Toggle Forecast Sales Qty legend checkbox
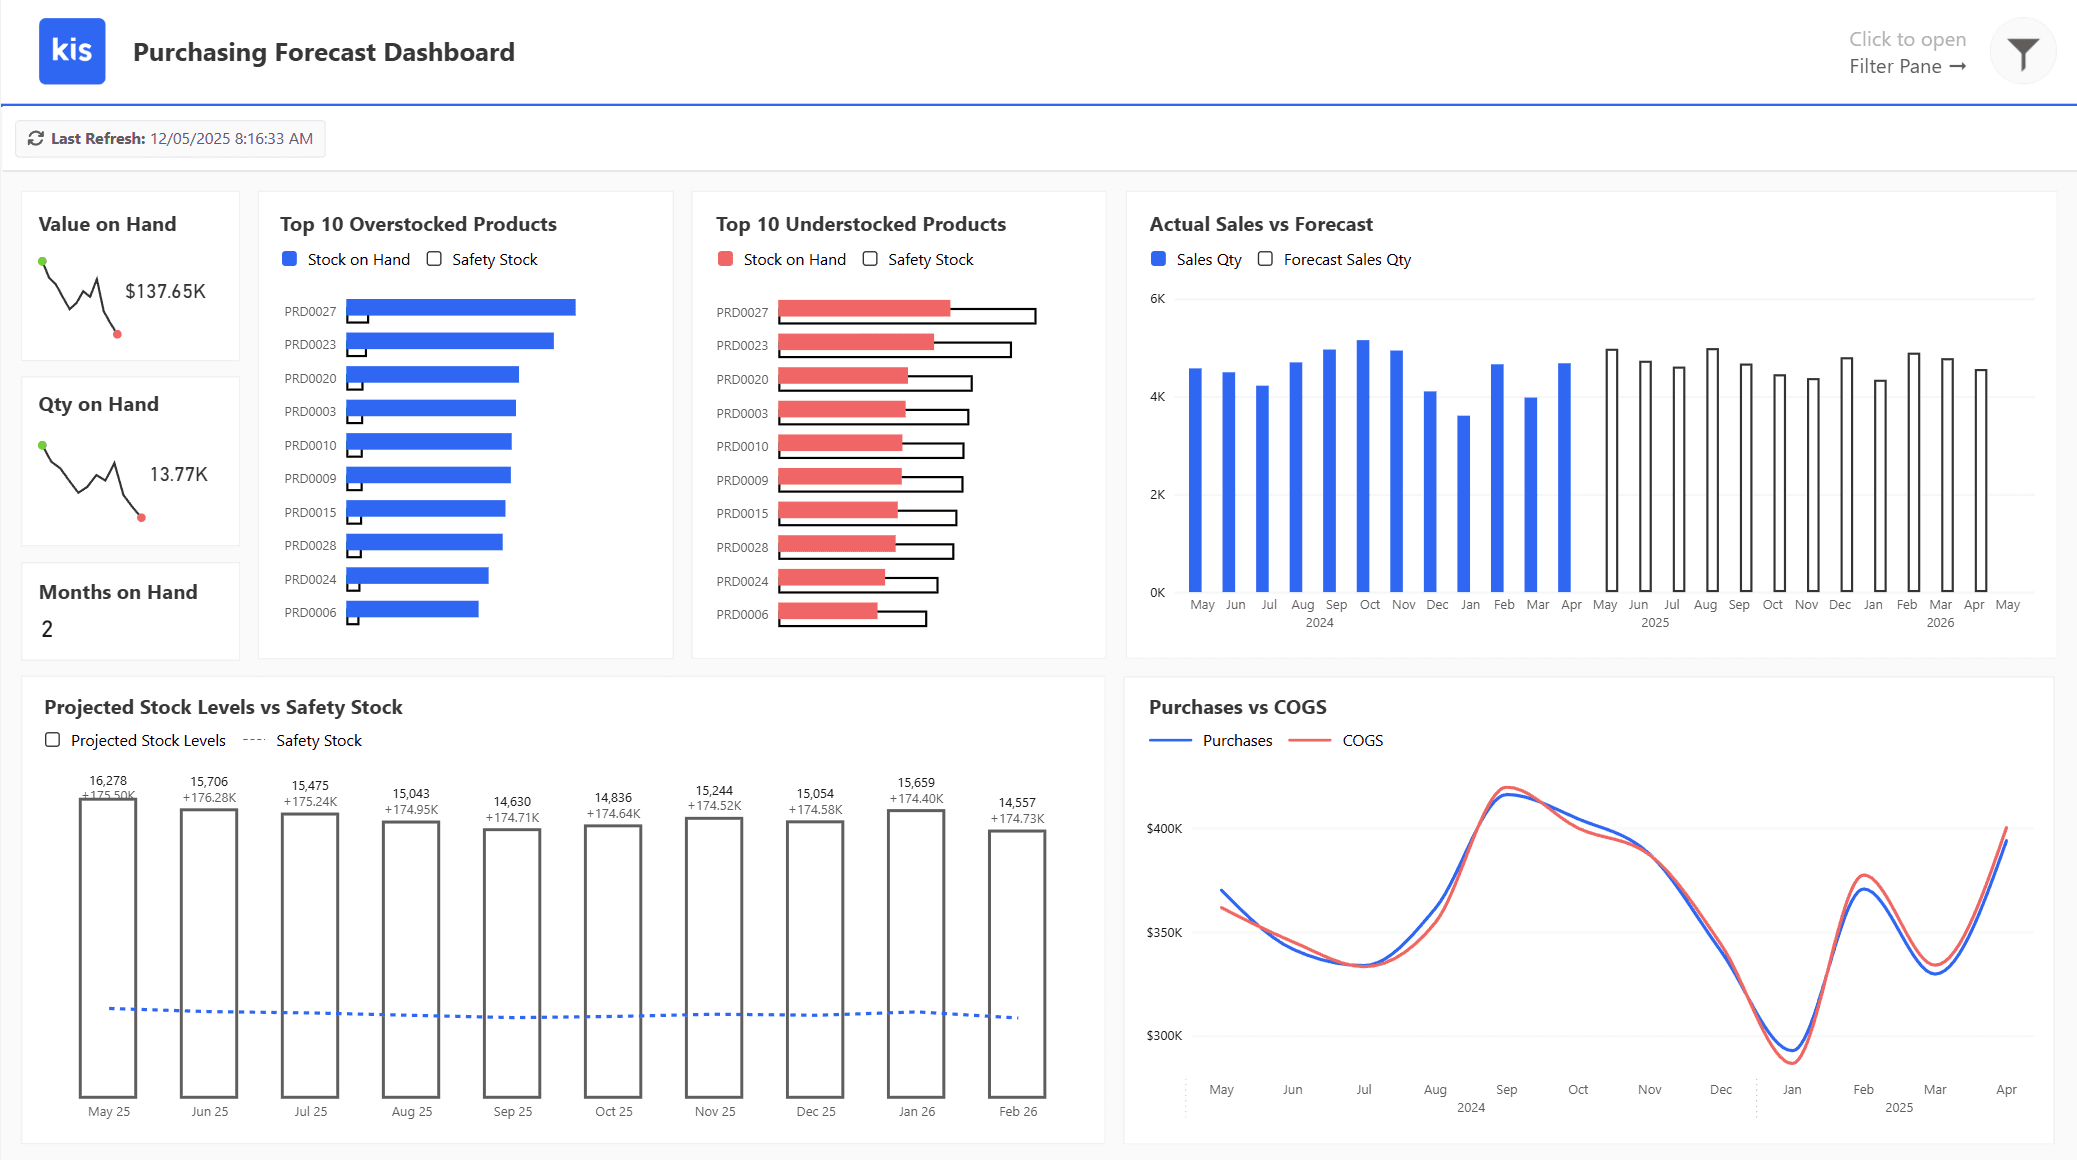 1265,259
